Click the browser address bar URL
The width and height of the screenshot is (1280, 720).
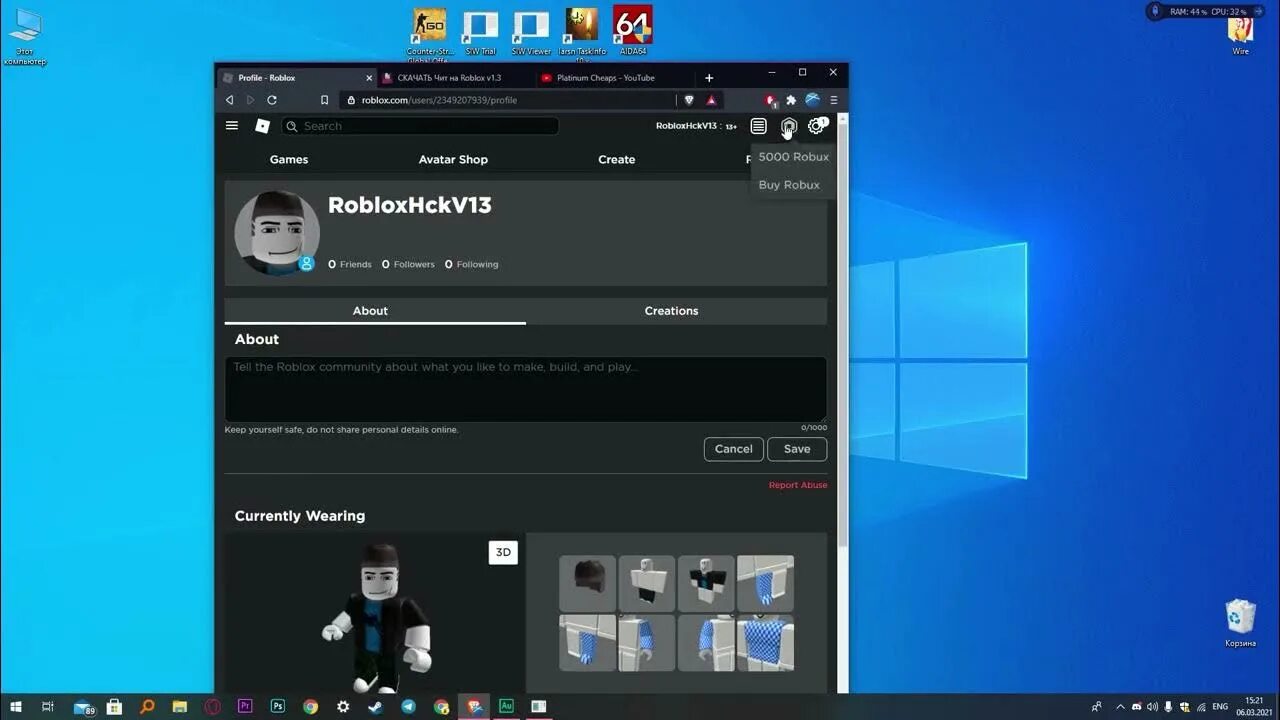click(439, 100)
